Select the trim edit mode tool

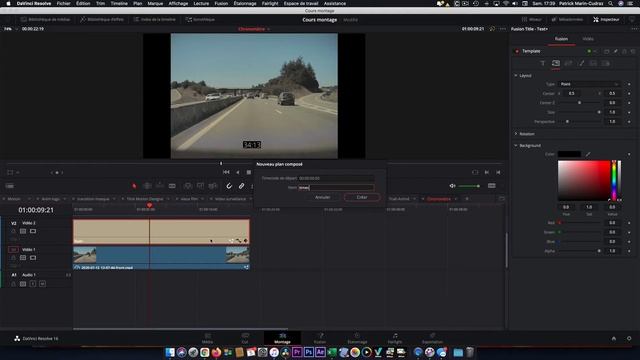pos(147,186)
